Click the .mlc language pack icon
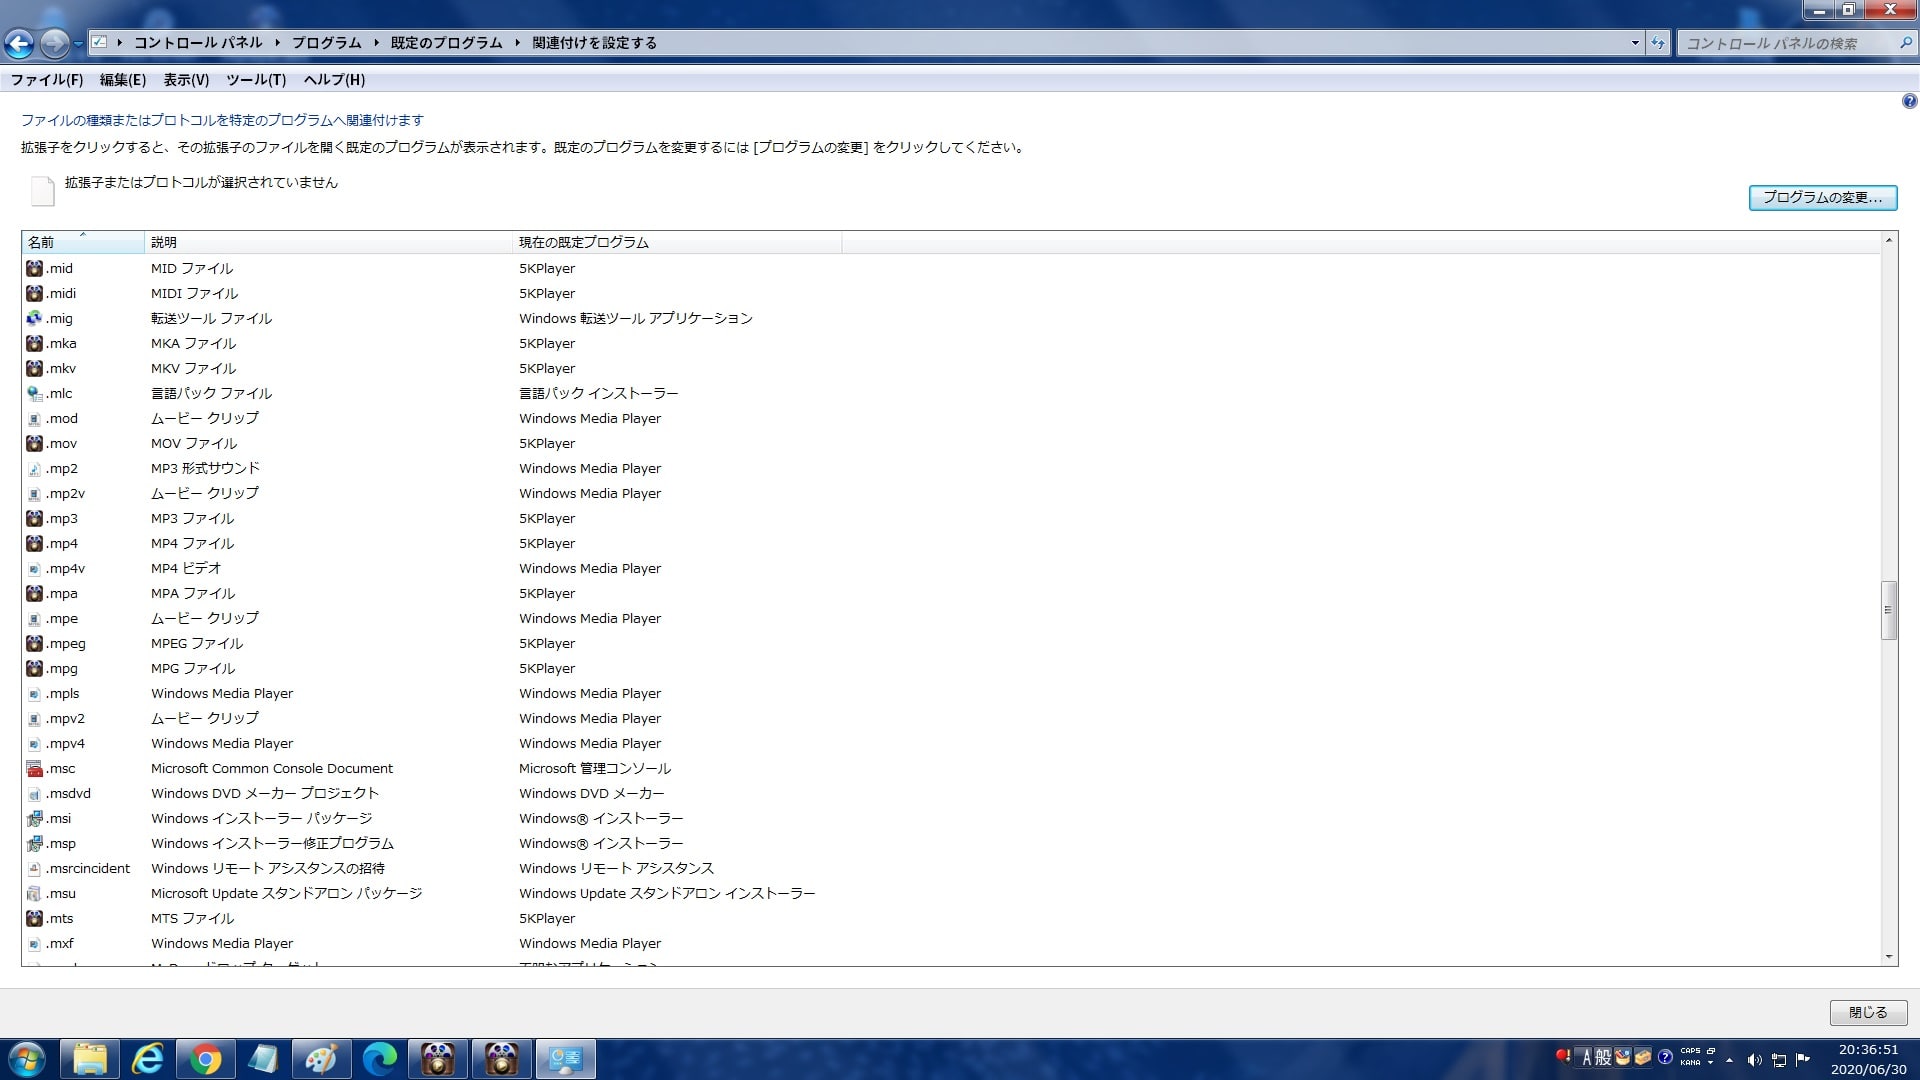 [x=34, y=393]
